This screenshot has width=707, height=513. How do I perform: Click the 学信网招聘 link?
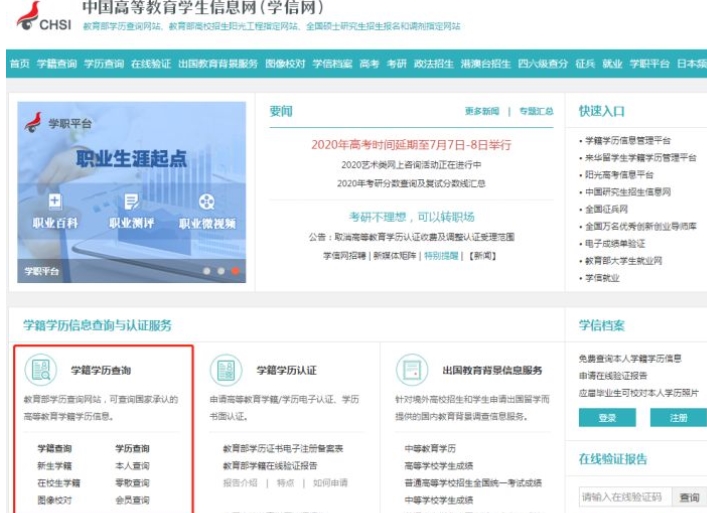click(344, 256)
